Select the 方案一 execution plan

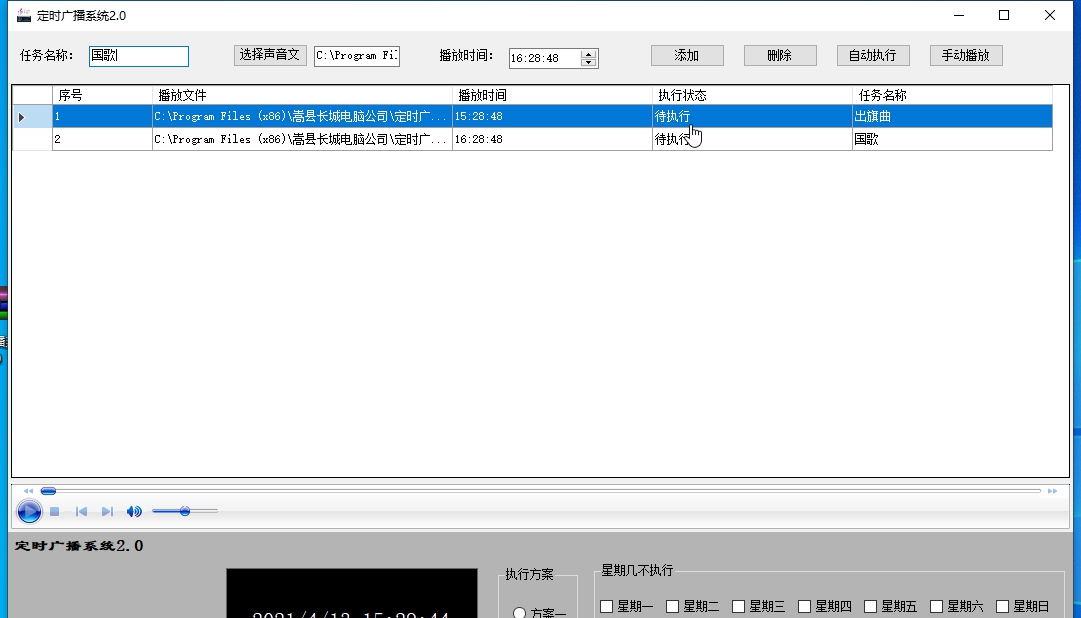coord(519,615)
